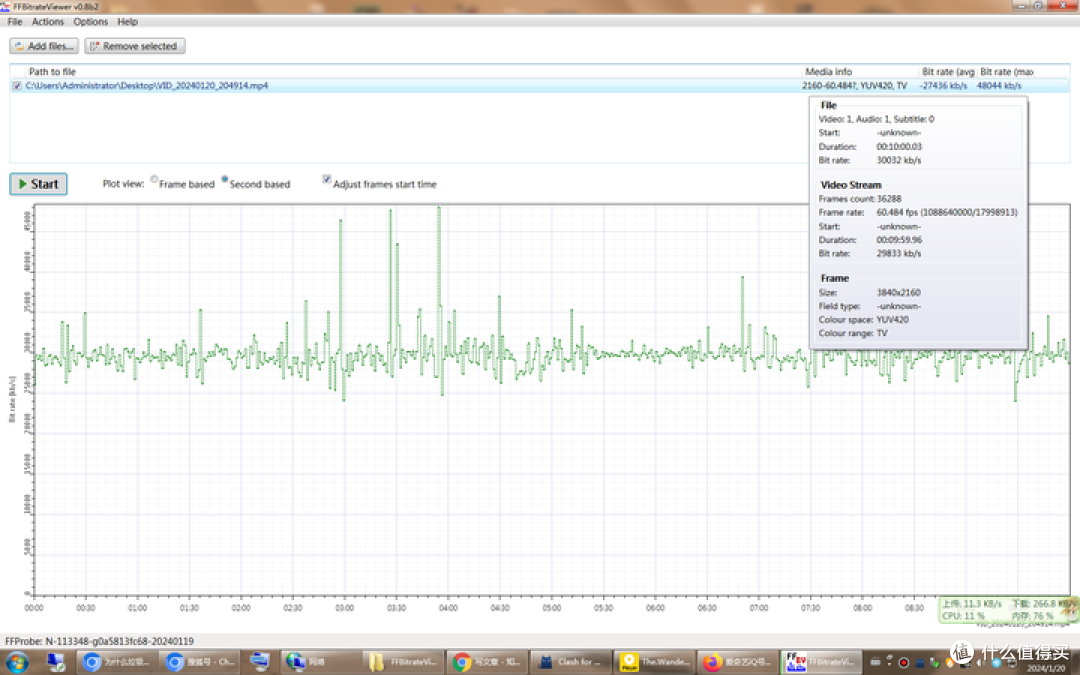Switch to the Clash for Windows taskbar item
The height and width of the screenshot is (675, 1080).
568,661
